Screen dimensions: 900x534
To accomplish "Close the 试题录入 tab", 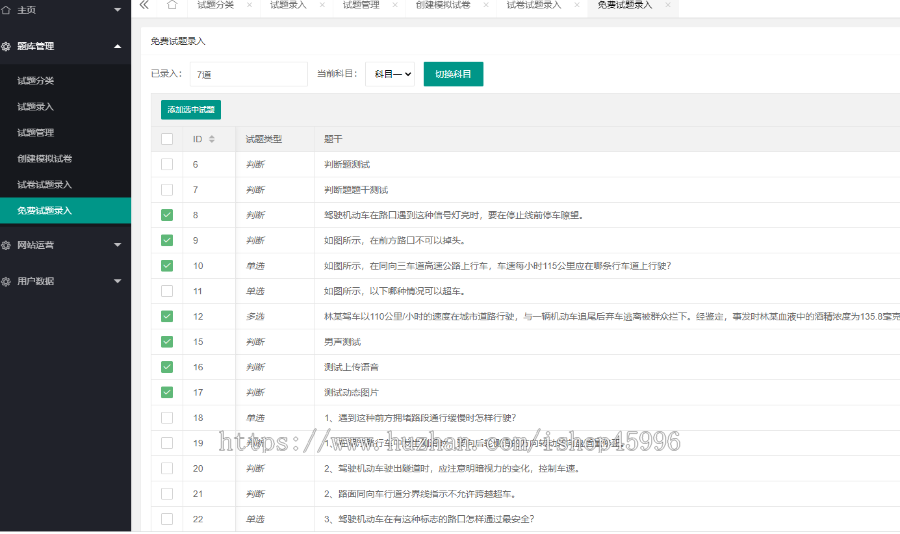I will point(322,5).
